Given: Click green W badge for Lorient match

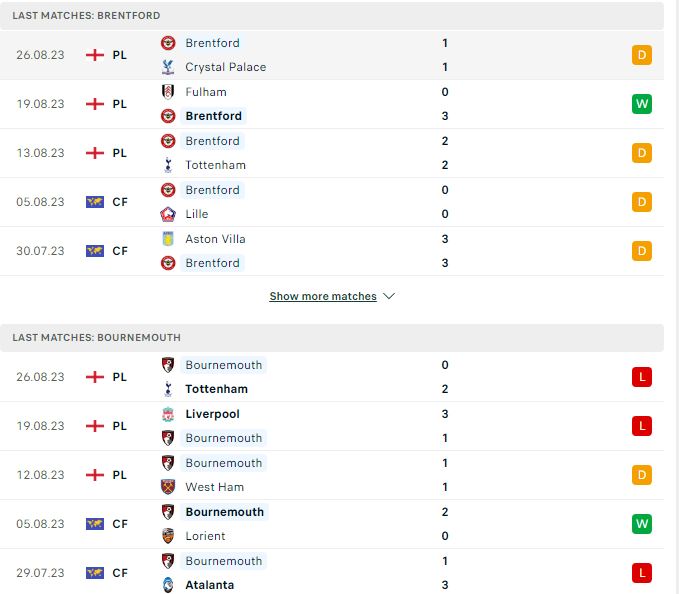Looking at the screenshot, I should click(x=642, y=524).
